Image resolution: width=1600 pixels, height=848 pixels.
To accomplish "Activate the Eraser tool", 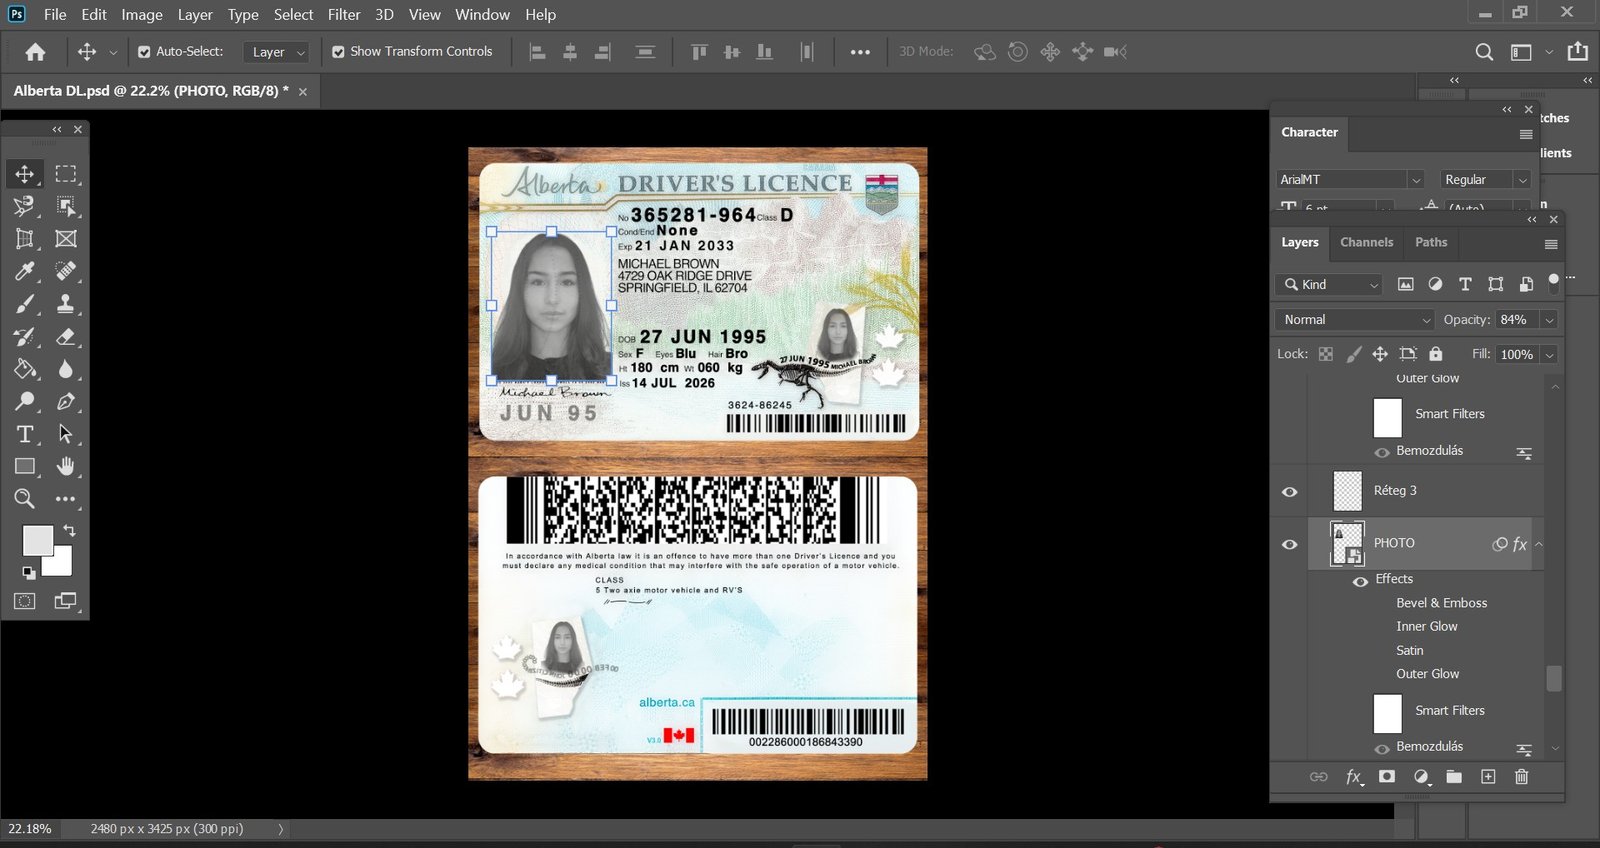I will [x=66, y=337].
